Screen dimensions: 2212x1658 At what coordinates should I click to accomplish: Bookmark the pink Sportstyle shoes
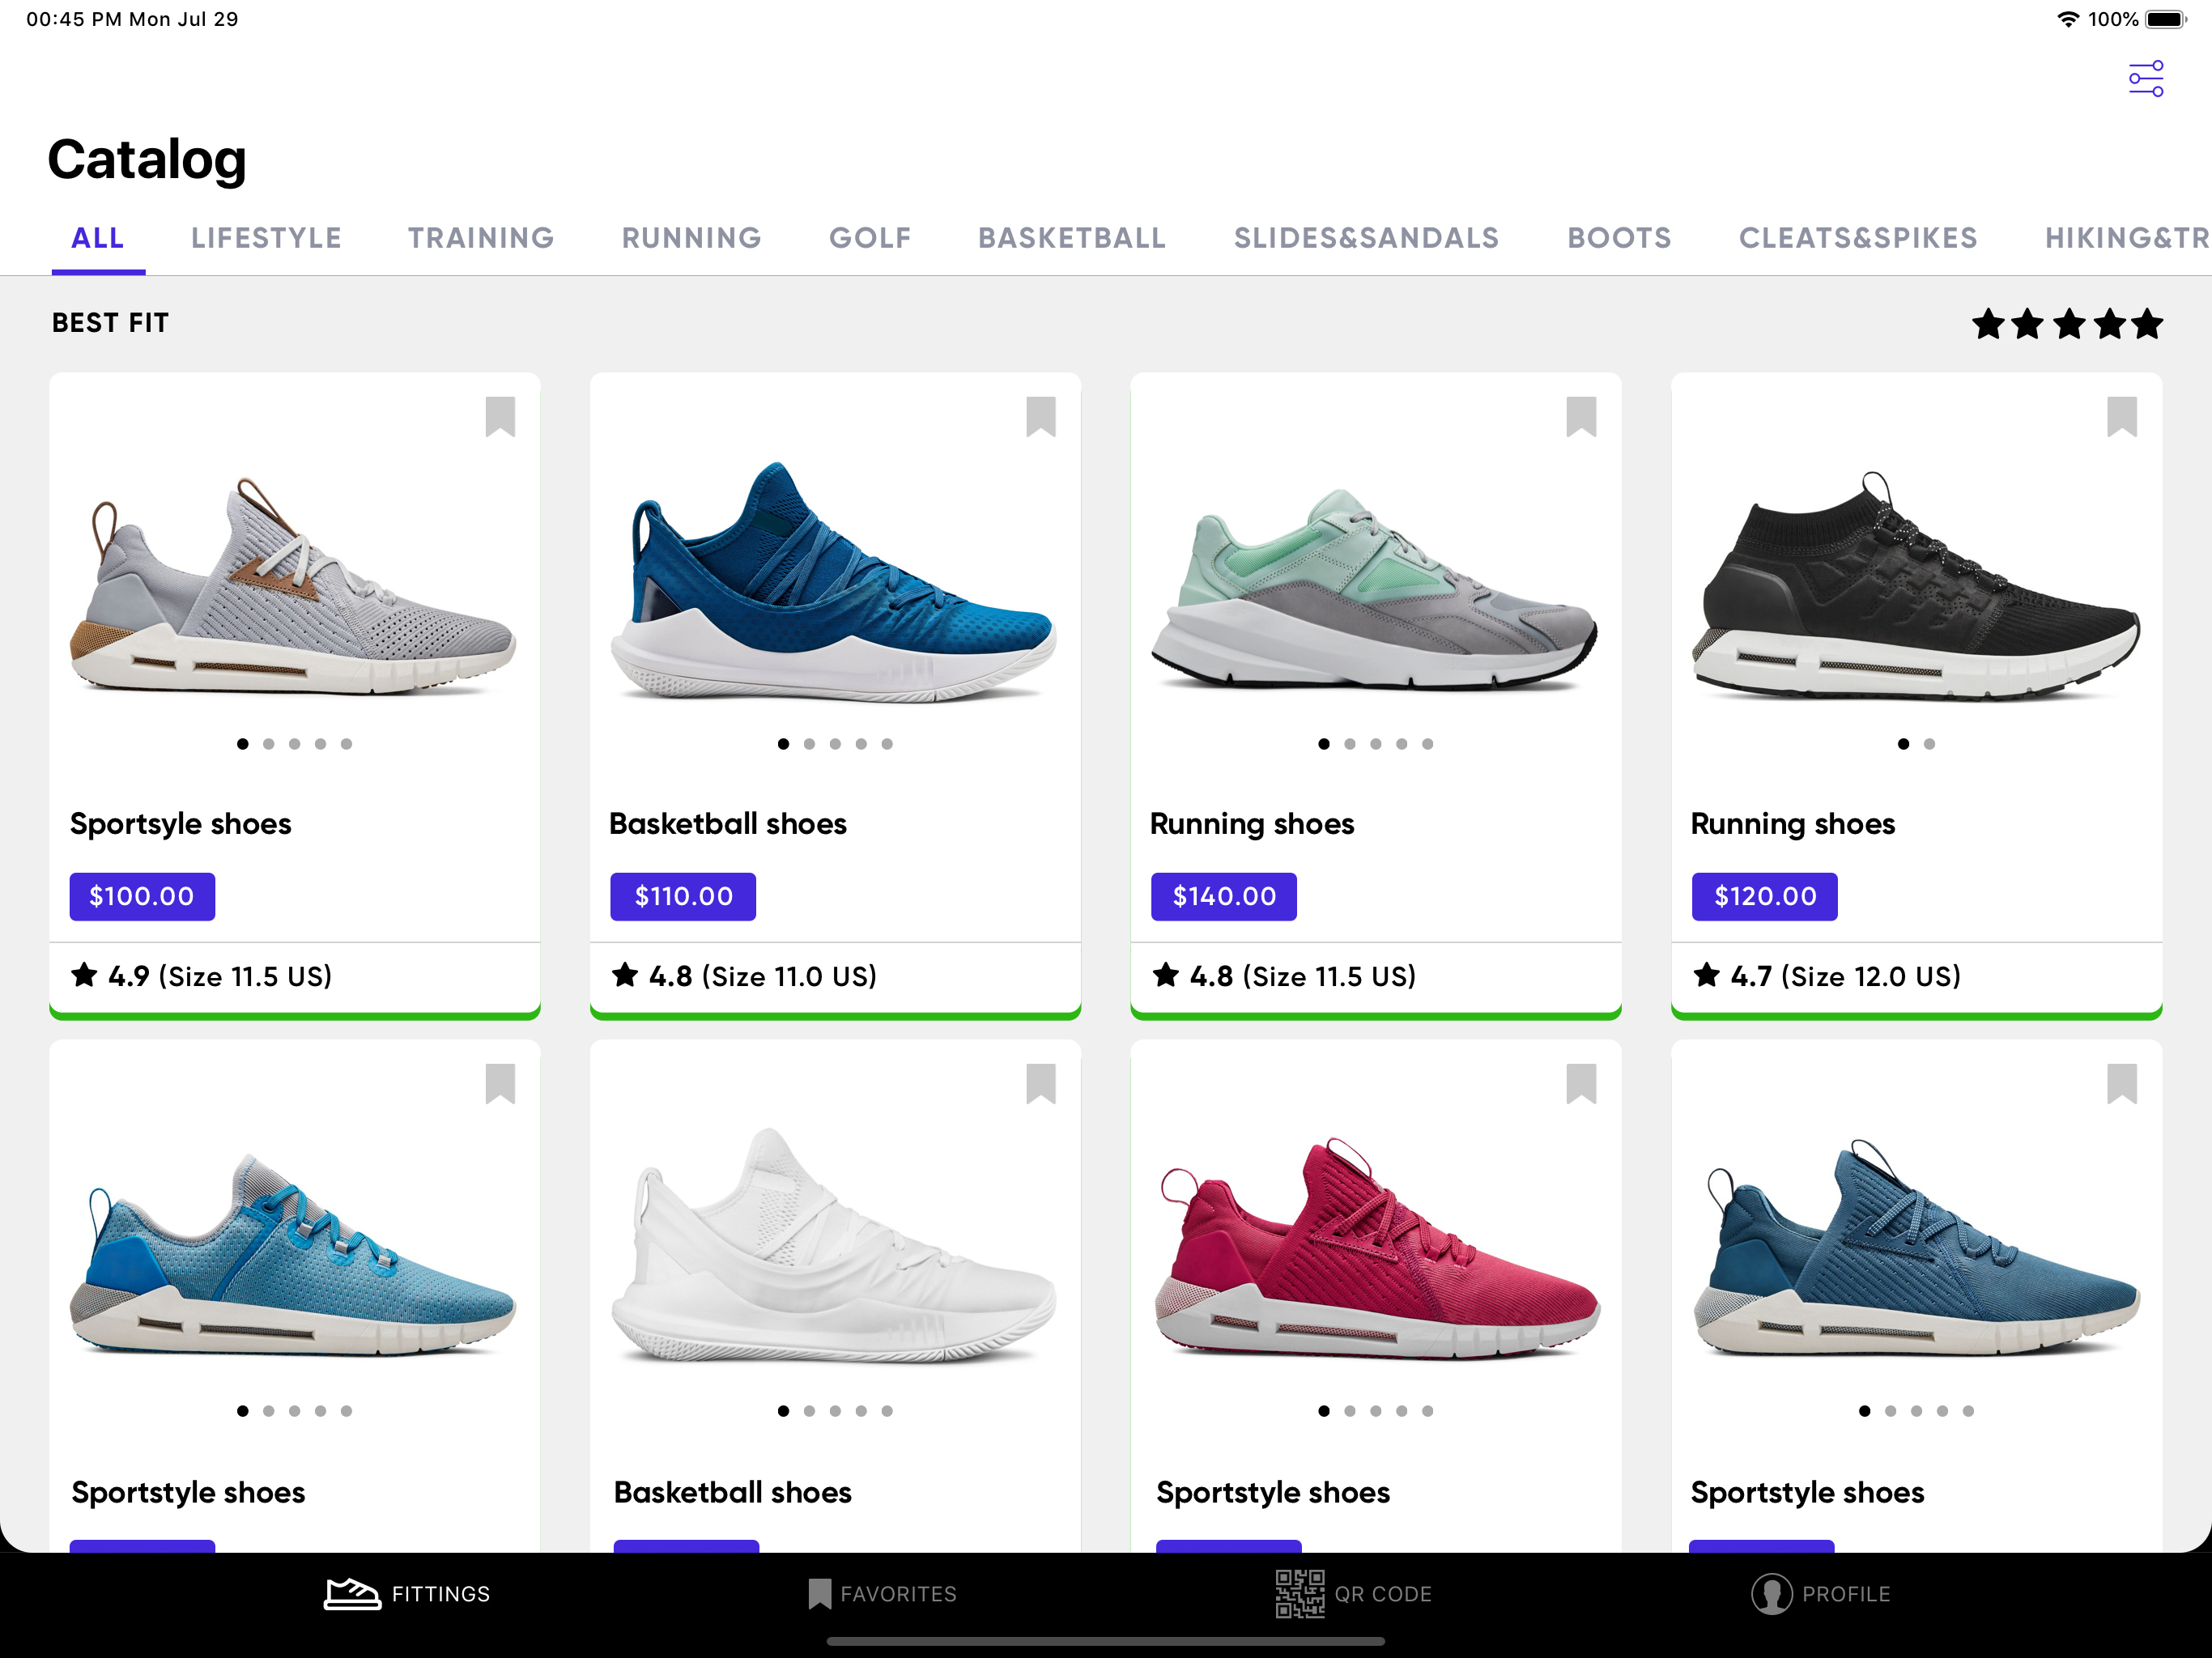[x=1581, y=1083]
